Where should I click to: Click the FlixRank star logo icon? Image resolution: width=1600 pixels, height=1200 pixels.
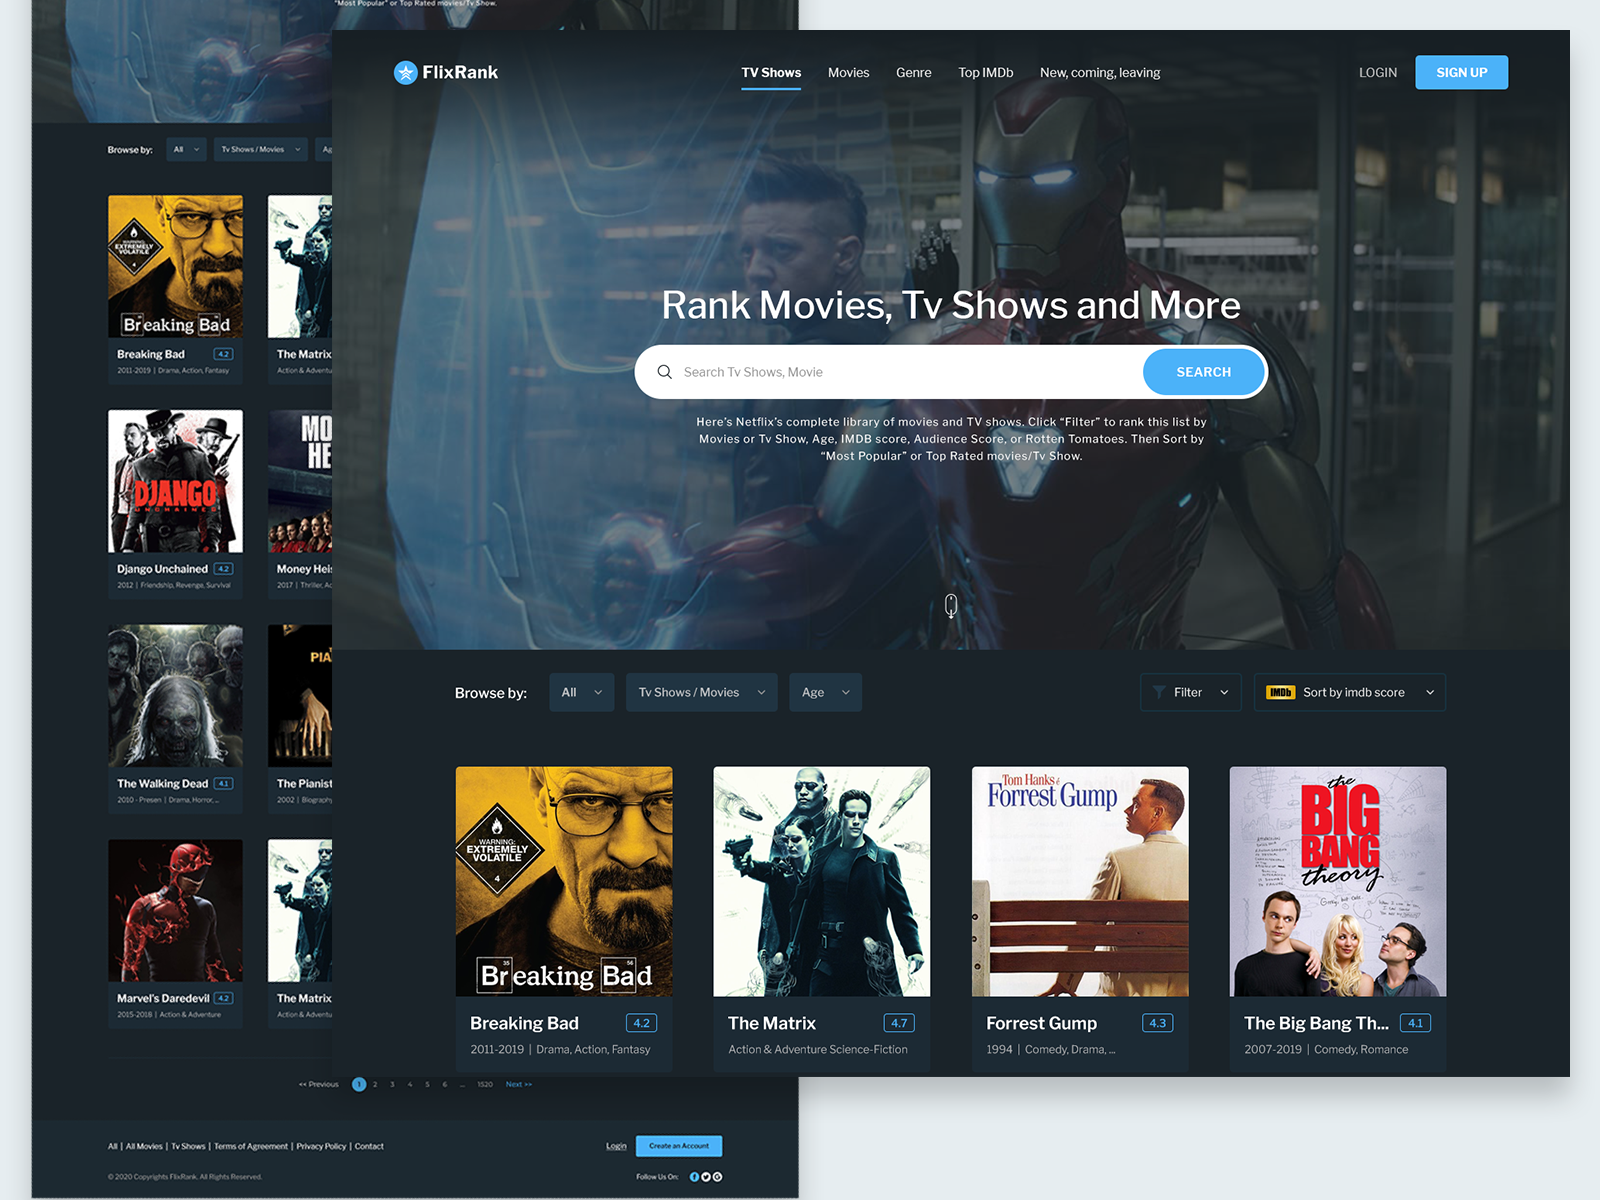[x=405, y=72]
